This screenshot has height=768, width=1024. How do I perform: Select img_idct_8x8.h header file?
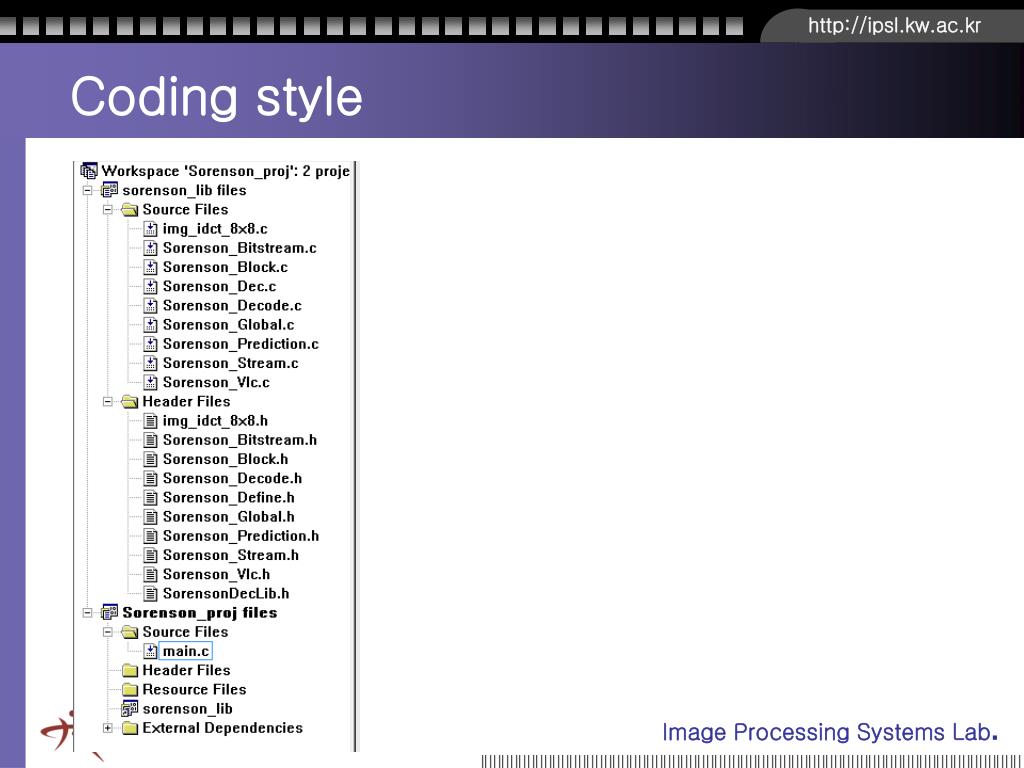pyautogui.click(x=216, y=421)
